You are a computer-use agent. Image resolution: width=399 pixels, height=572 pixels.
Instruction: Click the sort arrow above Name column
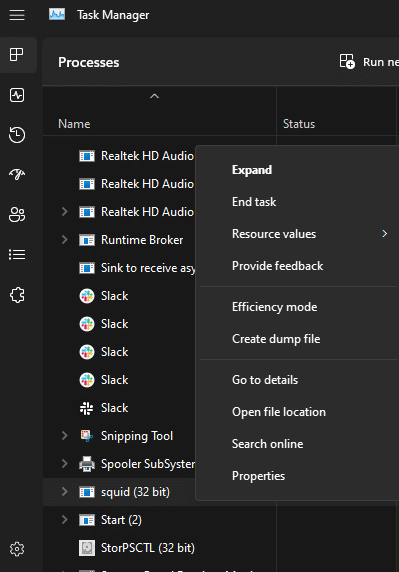point(155,96)
